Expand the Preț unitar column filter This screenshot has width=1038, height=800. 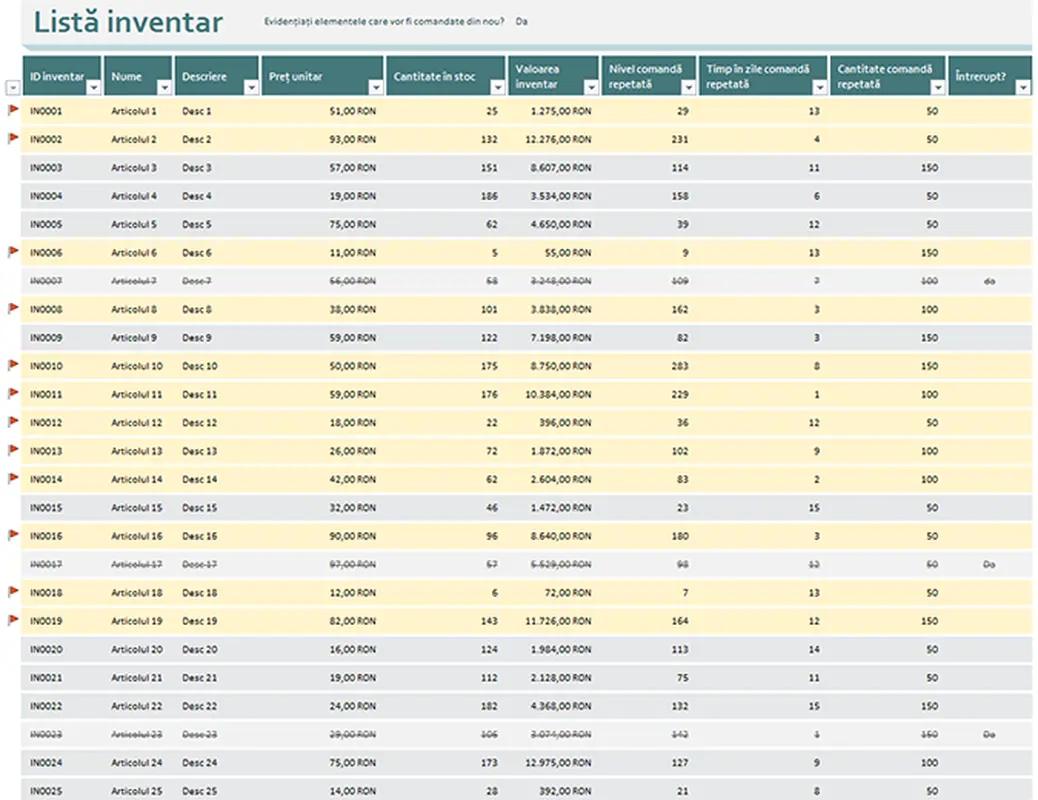coord(374,88)
